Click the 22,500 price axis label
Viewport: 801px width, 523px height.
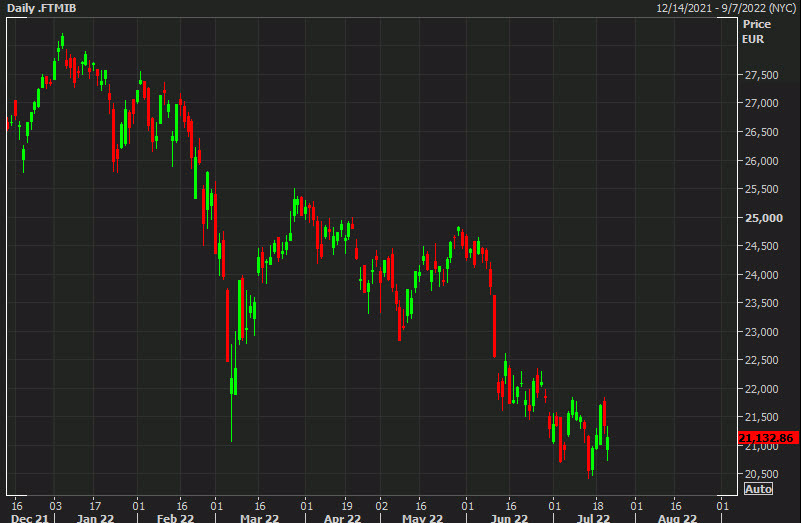pos(761,360)
